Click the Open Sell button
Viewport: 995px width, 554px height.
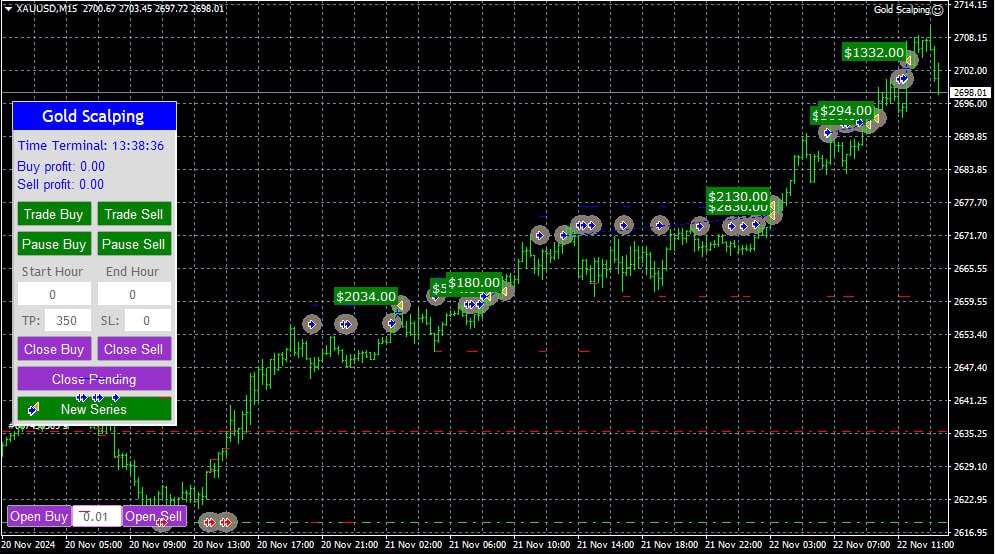[154, 516]
